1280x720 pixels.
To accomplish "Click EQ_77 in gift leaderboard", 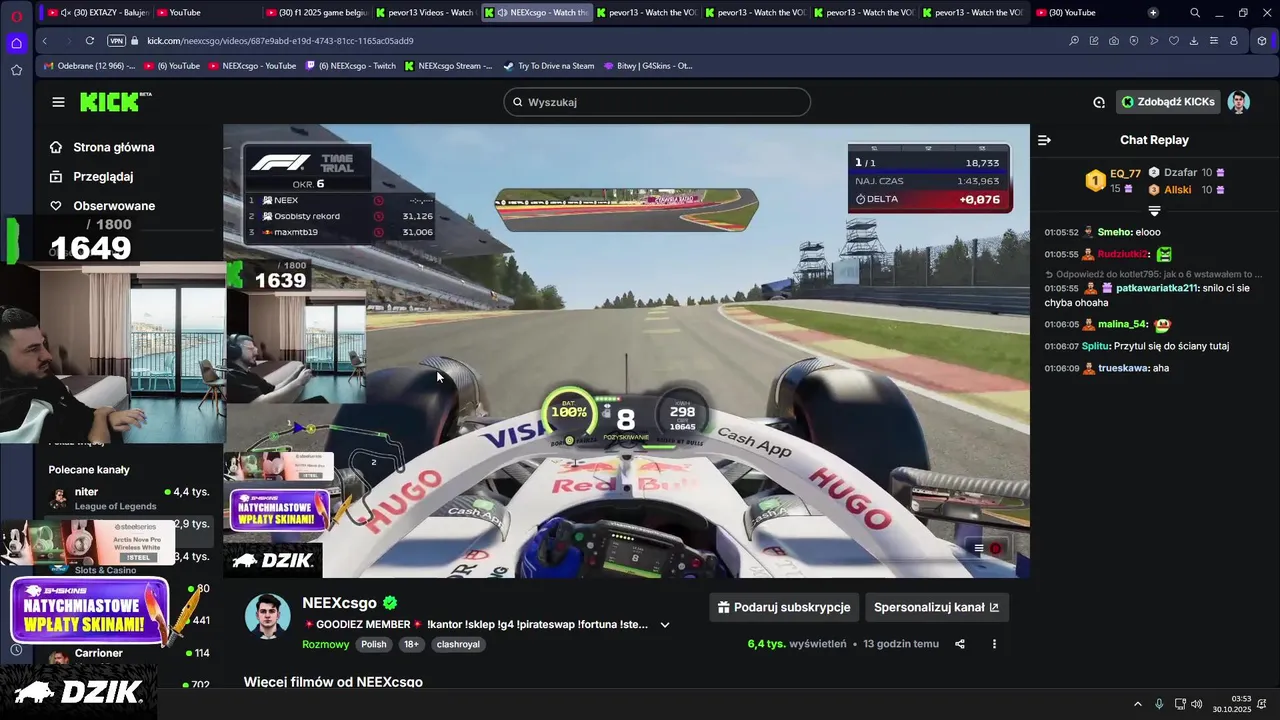I will (x=1125, y=173).
